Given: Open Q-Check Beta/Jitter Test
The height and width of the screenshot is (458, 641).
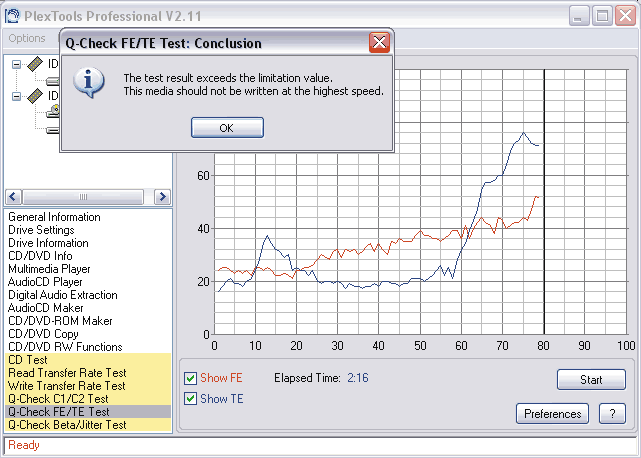Looking at the screenshot, I should pyautogui.click(x=88, y=425).
